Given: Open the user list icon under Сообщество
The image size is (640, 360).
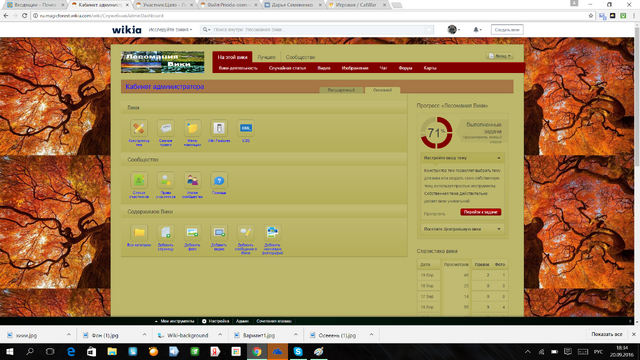Looking at the screenshot, I should point(139,180).
